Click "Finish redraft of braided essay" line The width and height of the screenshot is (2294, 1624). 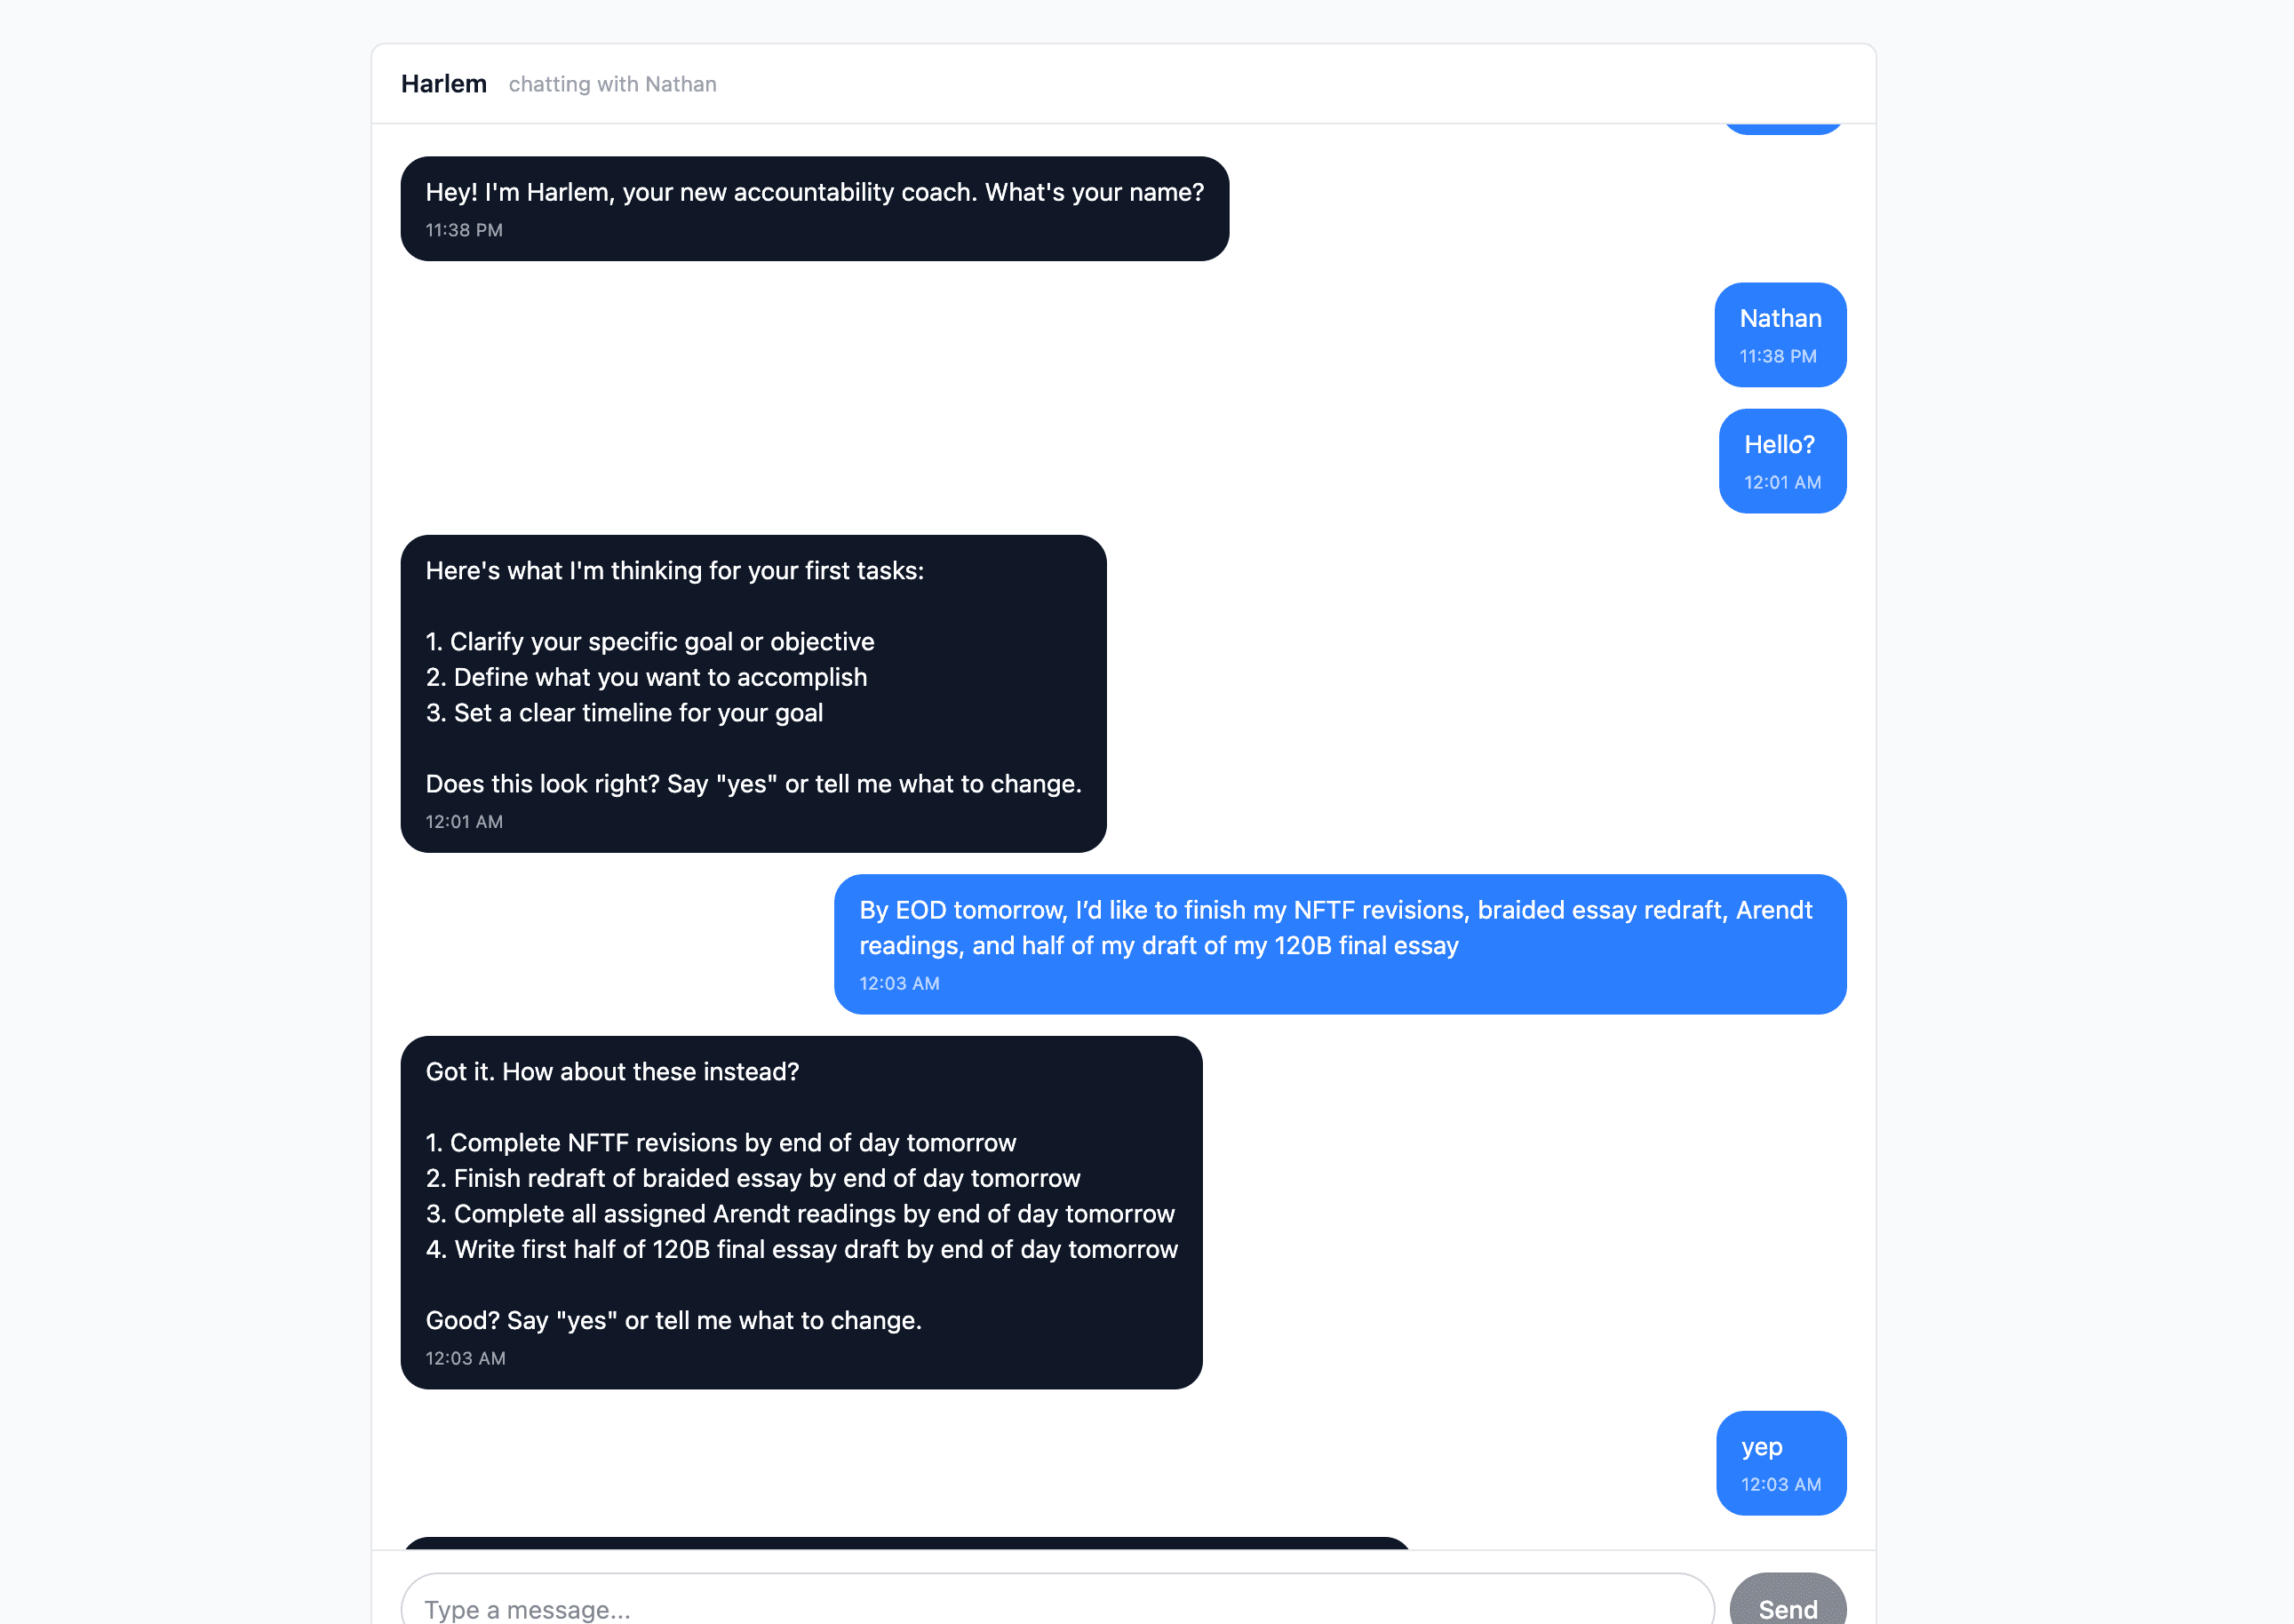(x=752, y=1178)
